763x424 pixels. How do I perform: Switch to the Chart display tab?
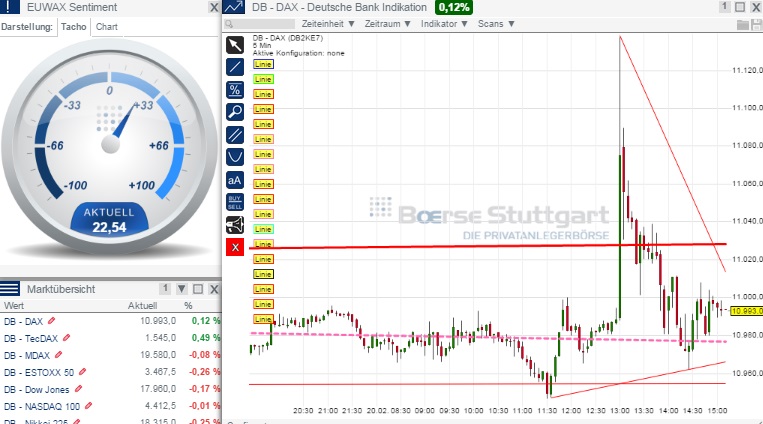(x=107, y=27)
